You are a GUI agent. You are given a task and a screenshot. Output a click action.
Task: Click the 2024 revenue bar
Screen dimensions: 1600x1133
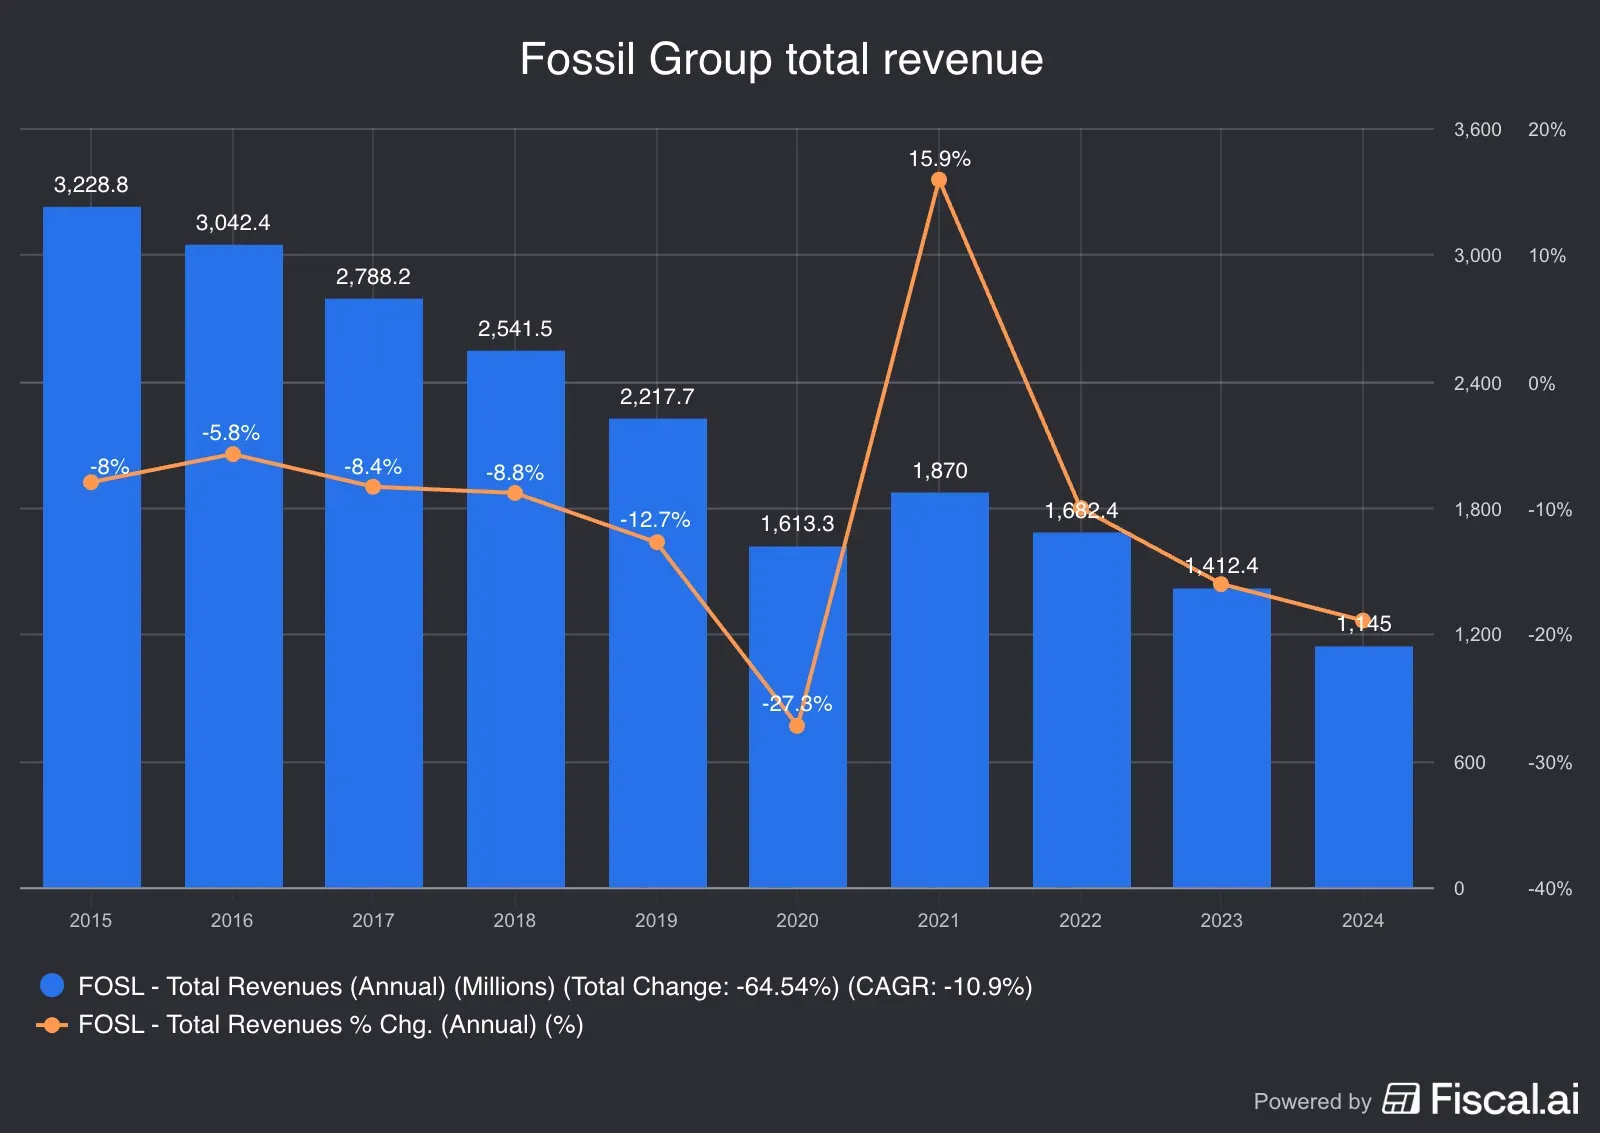pyautogui.click(x=1363, y=770)
